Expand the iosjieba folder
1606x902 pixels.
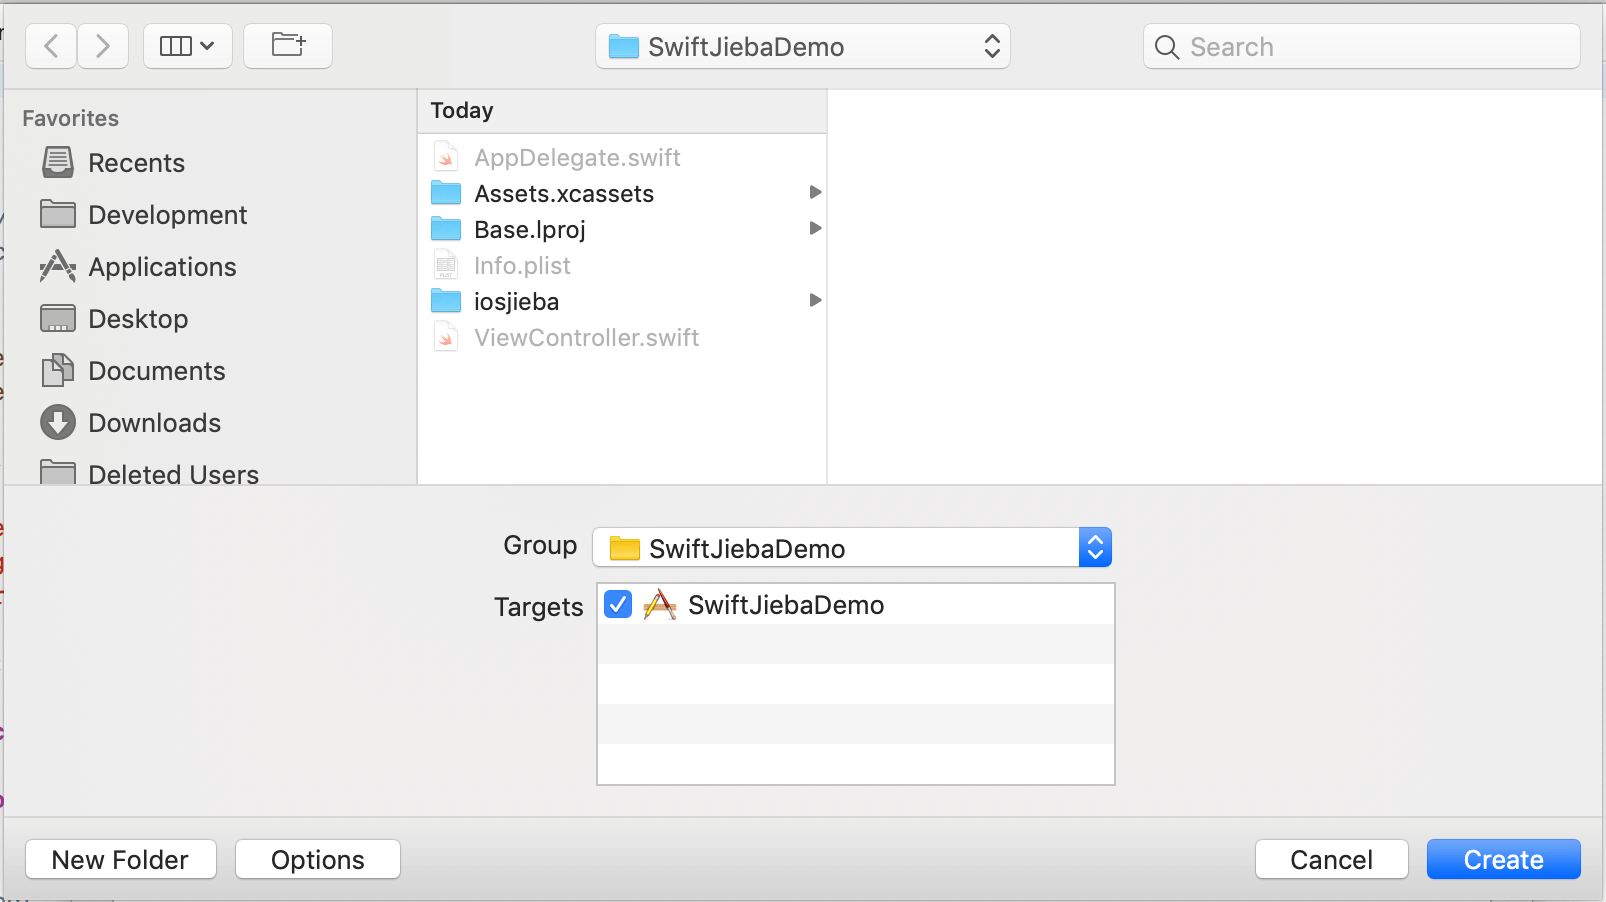[x=815, y=300]
